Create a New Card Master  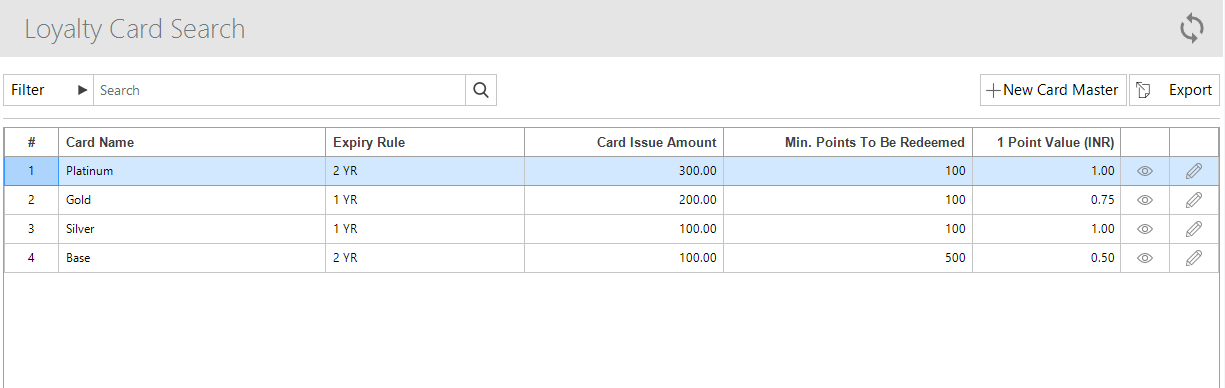[1052, 90]
